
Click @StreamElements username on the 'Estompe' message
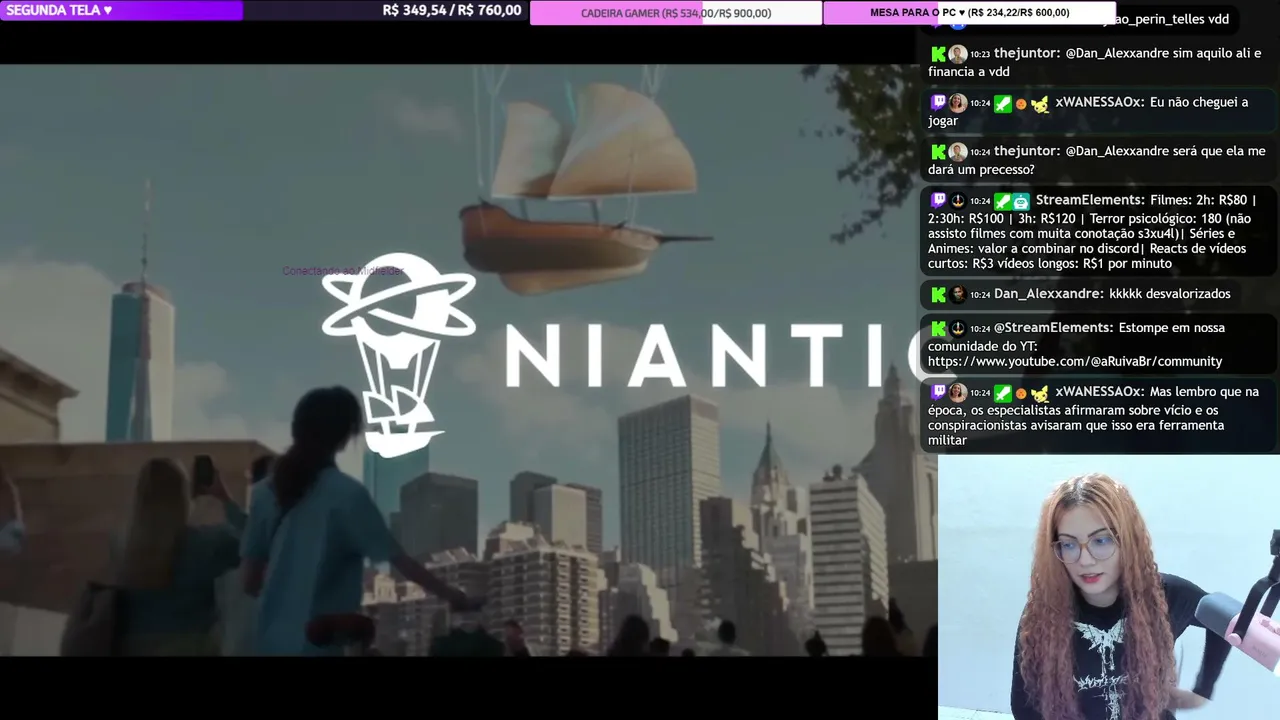[x=1053, y=328]
